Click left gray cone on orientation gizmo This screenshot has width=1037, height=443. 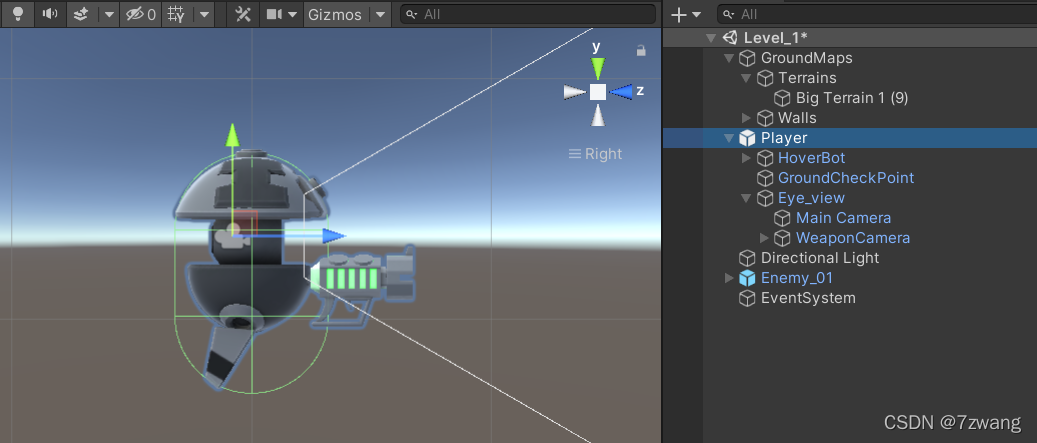(x=575, y=92)
